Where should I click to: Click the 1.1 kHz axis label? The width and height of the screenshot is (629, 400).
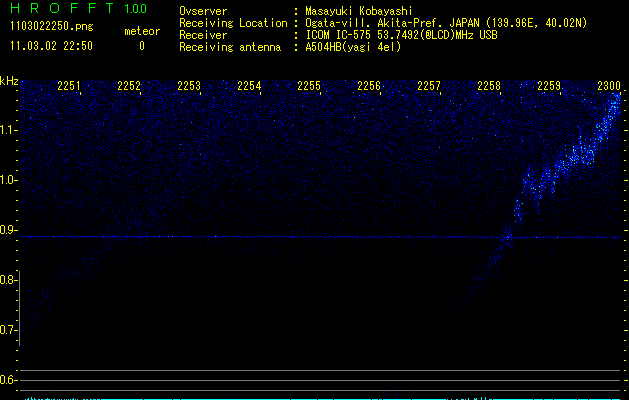pyautogui.click(x=8, y=130)
